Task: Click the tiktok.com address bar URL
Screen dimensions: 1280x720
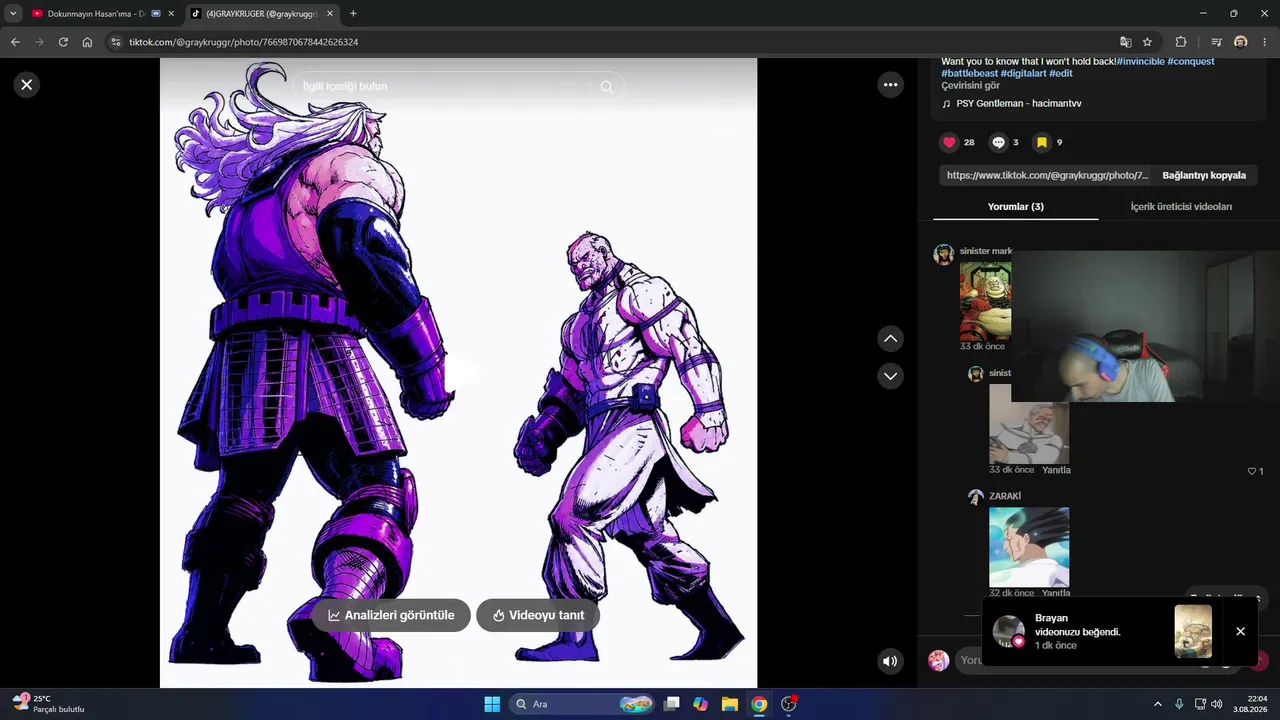Action: [244, 42]
